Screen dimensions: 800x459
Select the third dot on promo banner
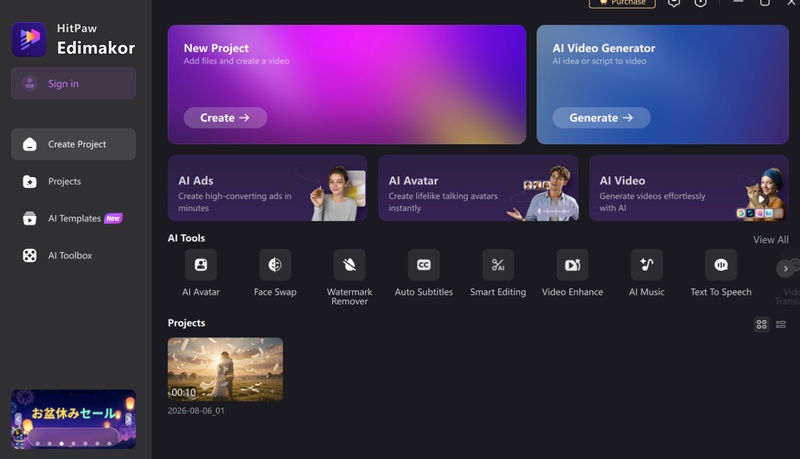pos(62,444)
